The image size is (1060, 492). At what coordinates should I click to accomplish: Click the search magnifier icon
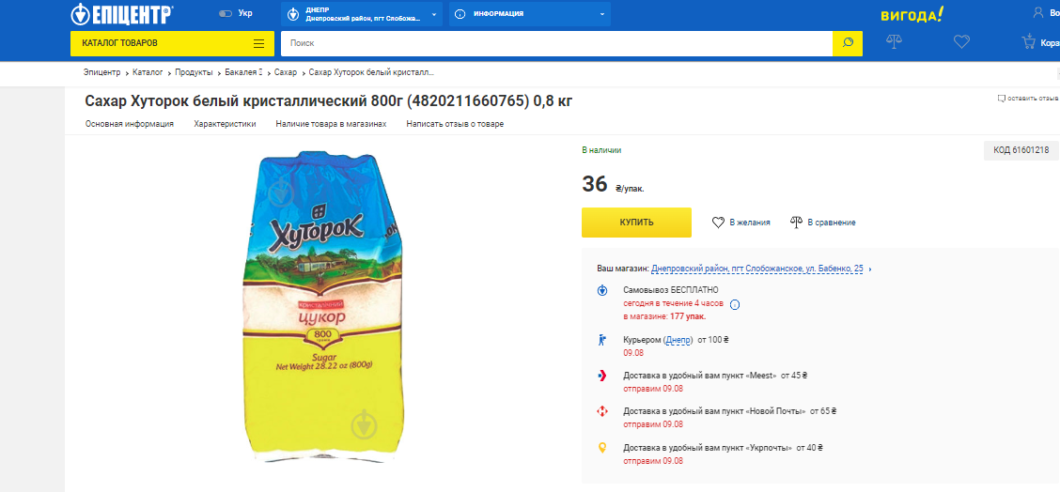[847, 43]
